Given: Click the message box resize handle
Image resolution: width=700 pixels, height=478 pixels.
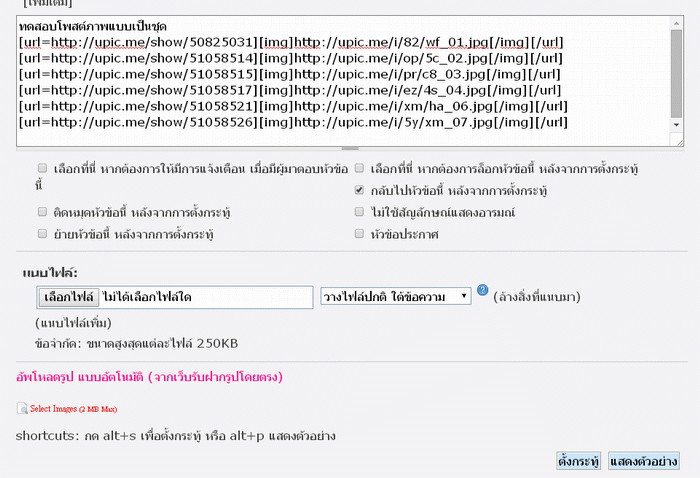Looking at the screenshot, I should (x=350, y=148).
